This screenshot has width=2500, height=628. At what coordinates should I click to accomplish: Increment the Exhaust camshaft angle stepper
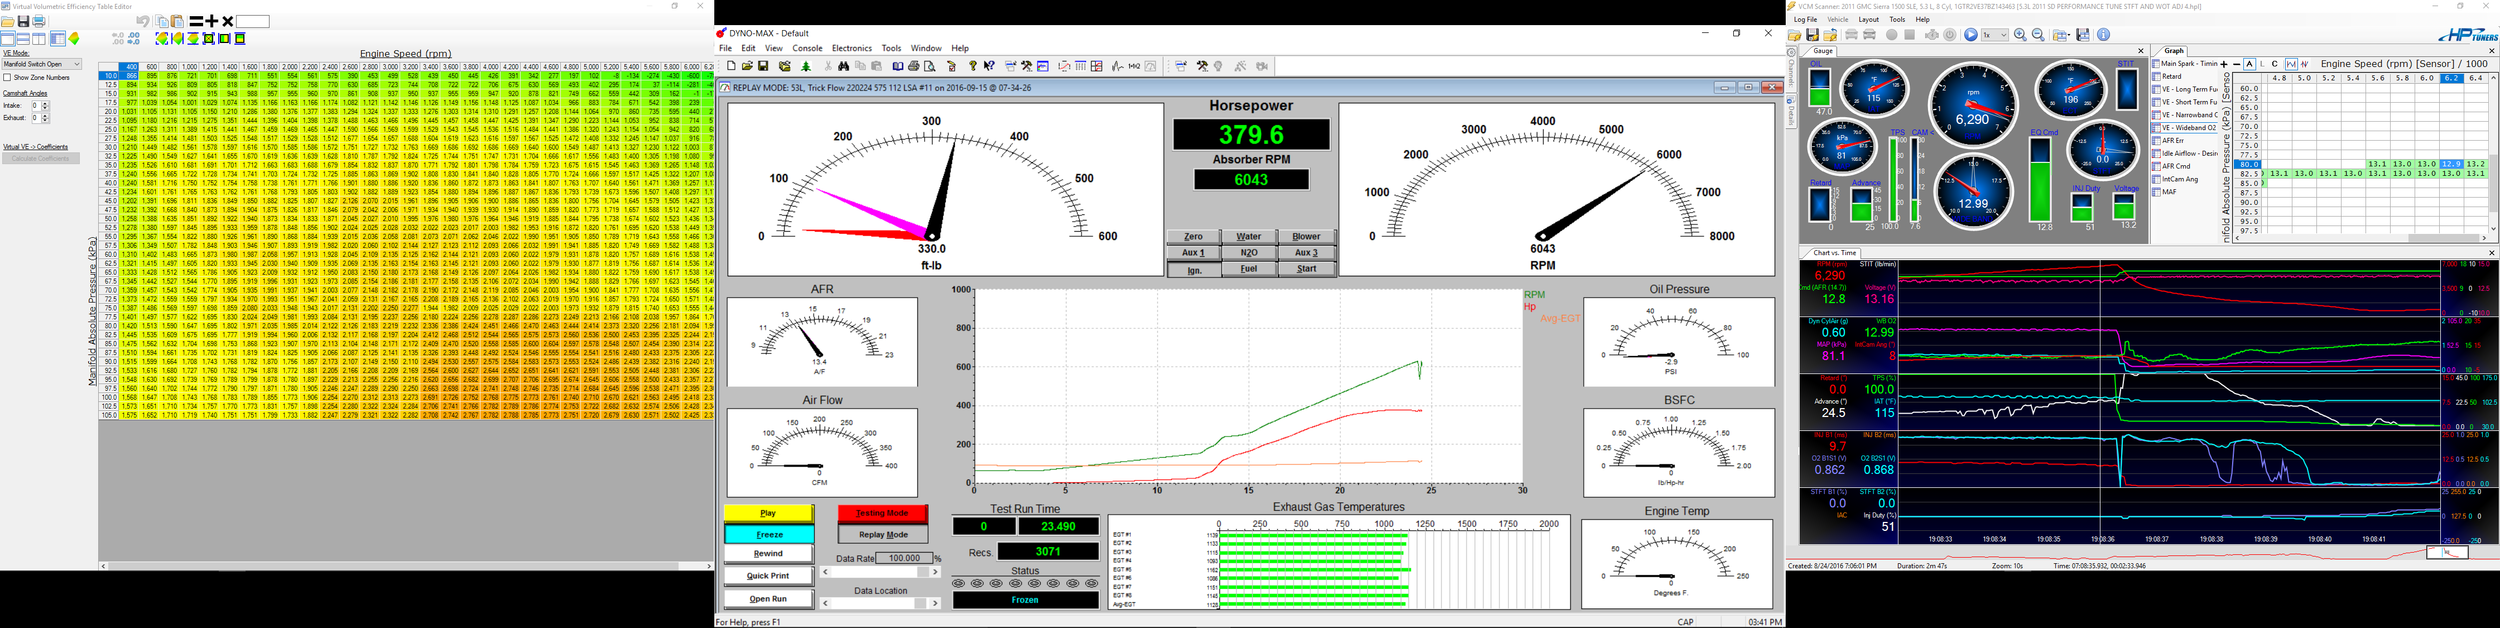pyautogui.click(x=45, y=116)
